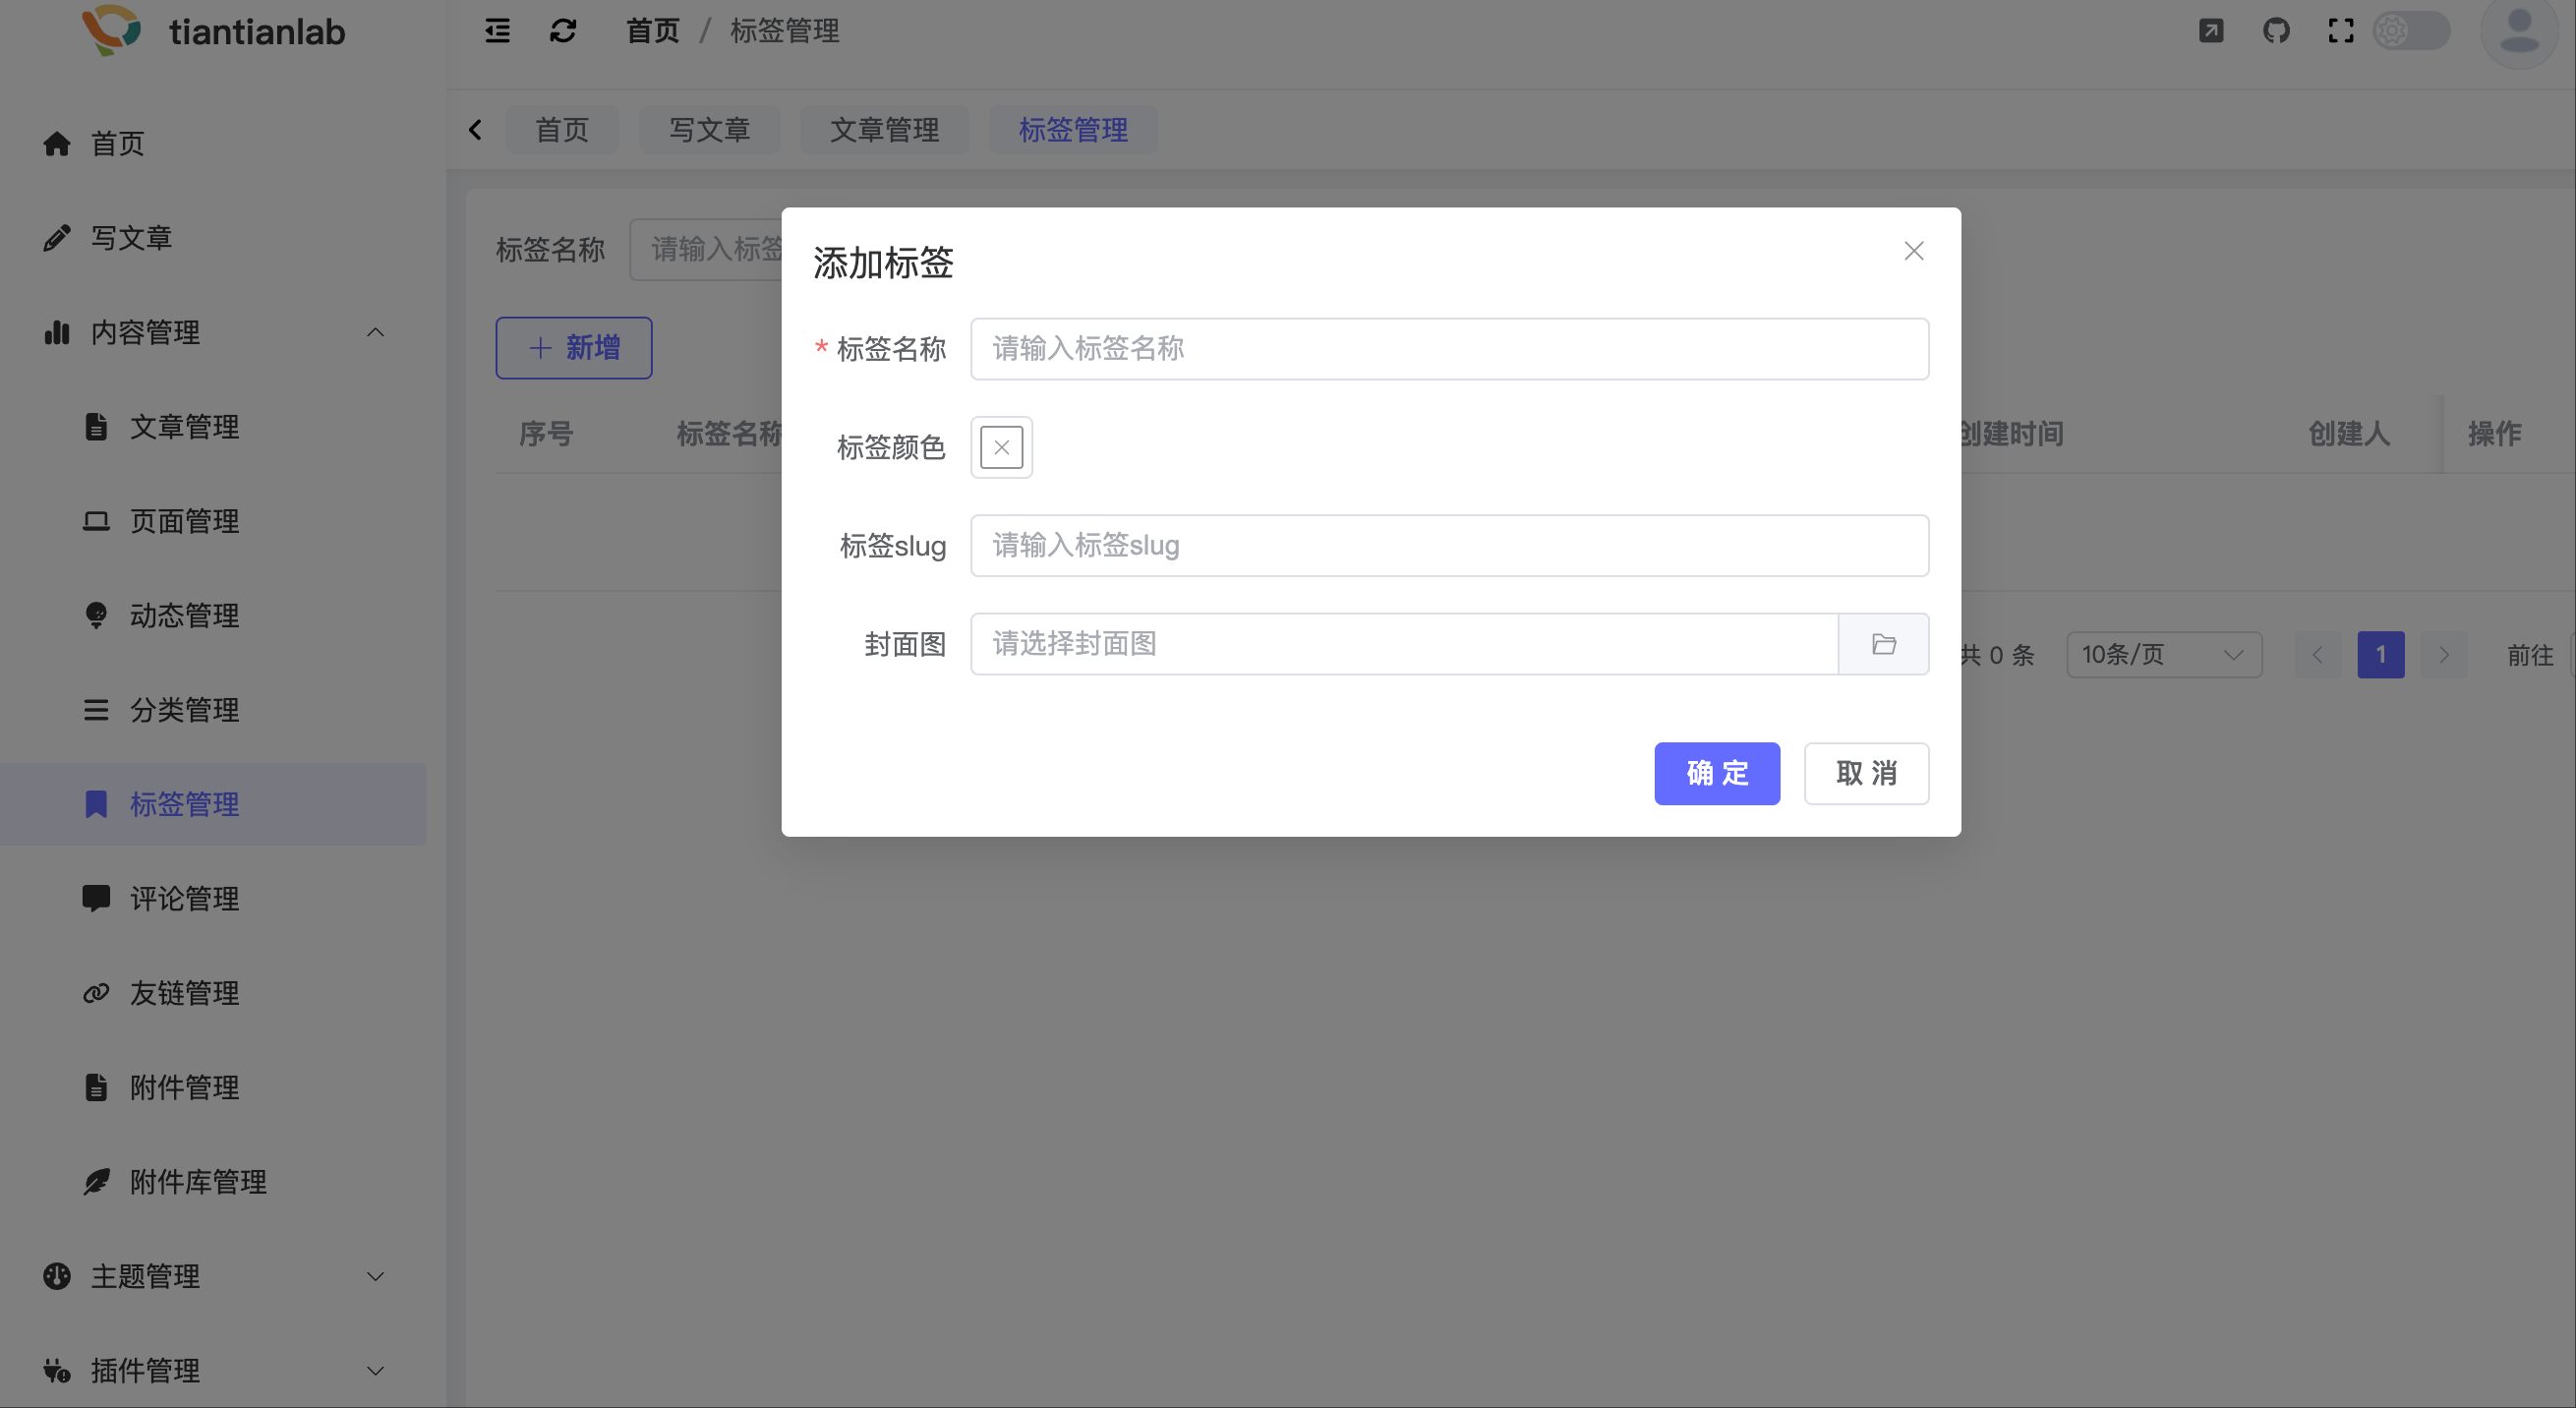Click the tab bar left scroll arrow
The height and width of the screenshot is (1408, 2576).
tap(476, 130)
